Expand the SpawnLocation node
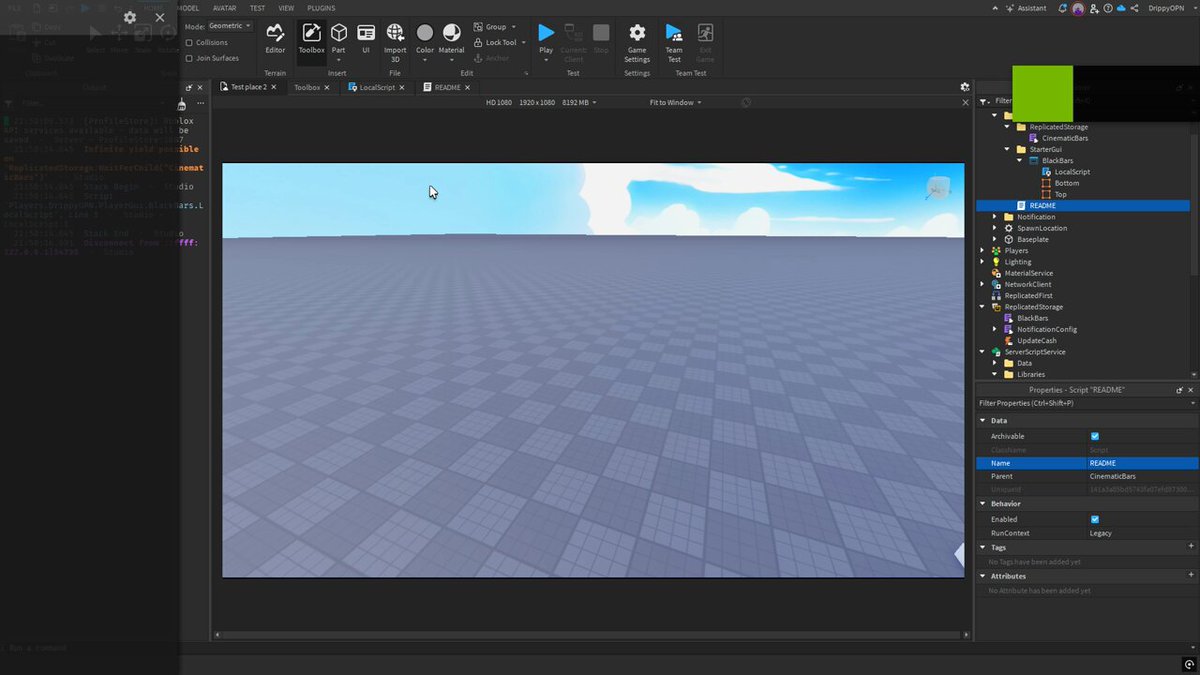The image size is (1200, 675). coord(994,228)
